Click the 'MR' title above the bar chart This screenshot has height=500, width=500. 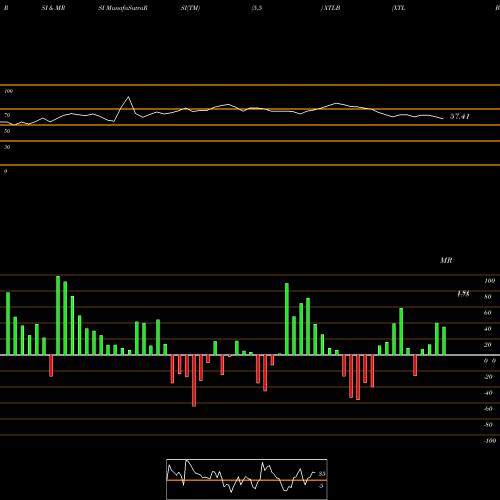[446, 260]
